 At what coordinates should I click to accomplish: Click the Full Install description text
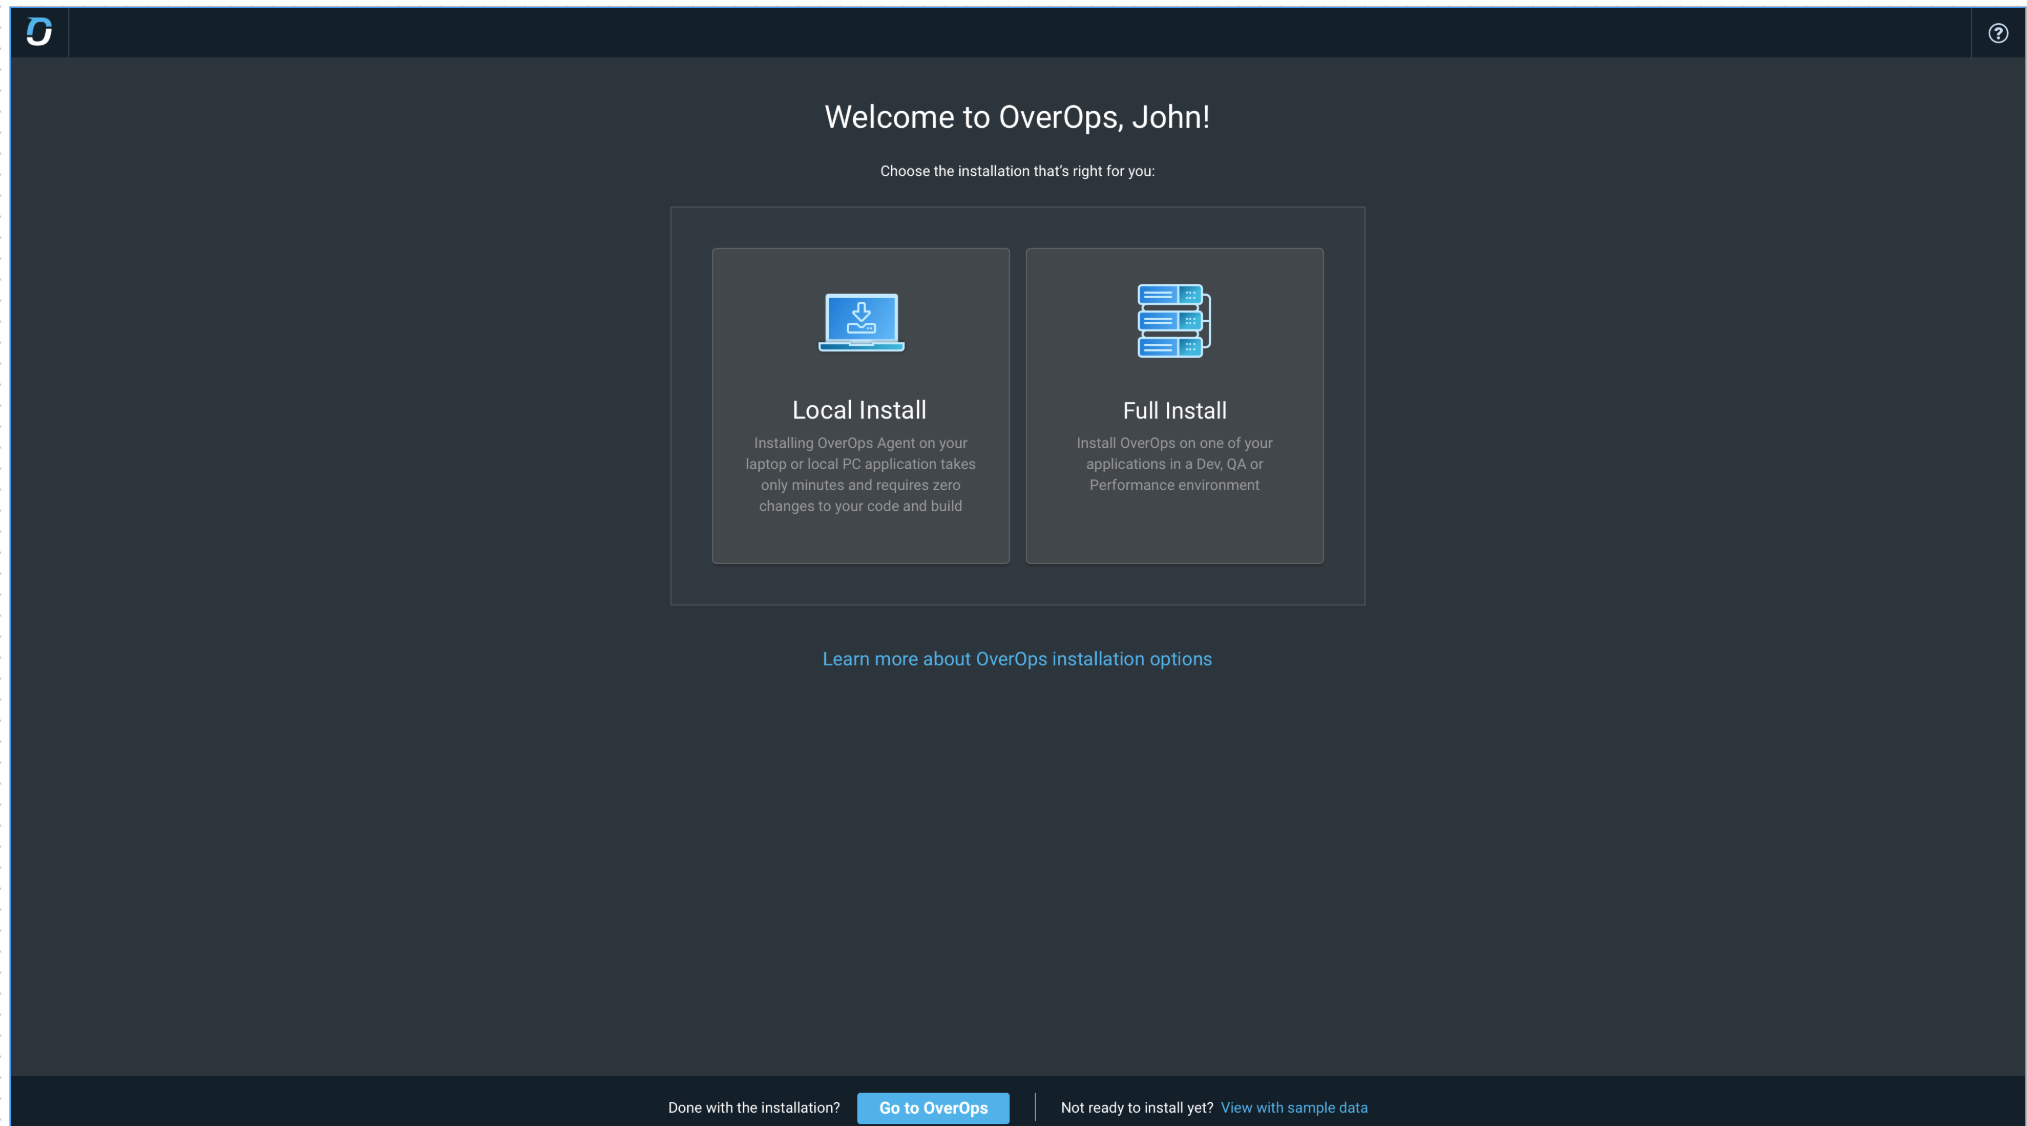[x=1174, y=464]
